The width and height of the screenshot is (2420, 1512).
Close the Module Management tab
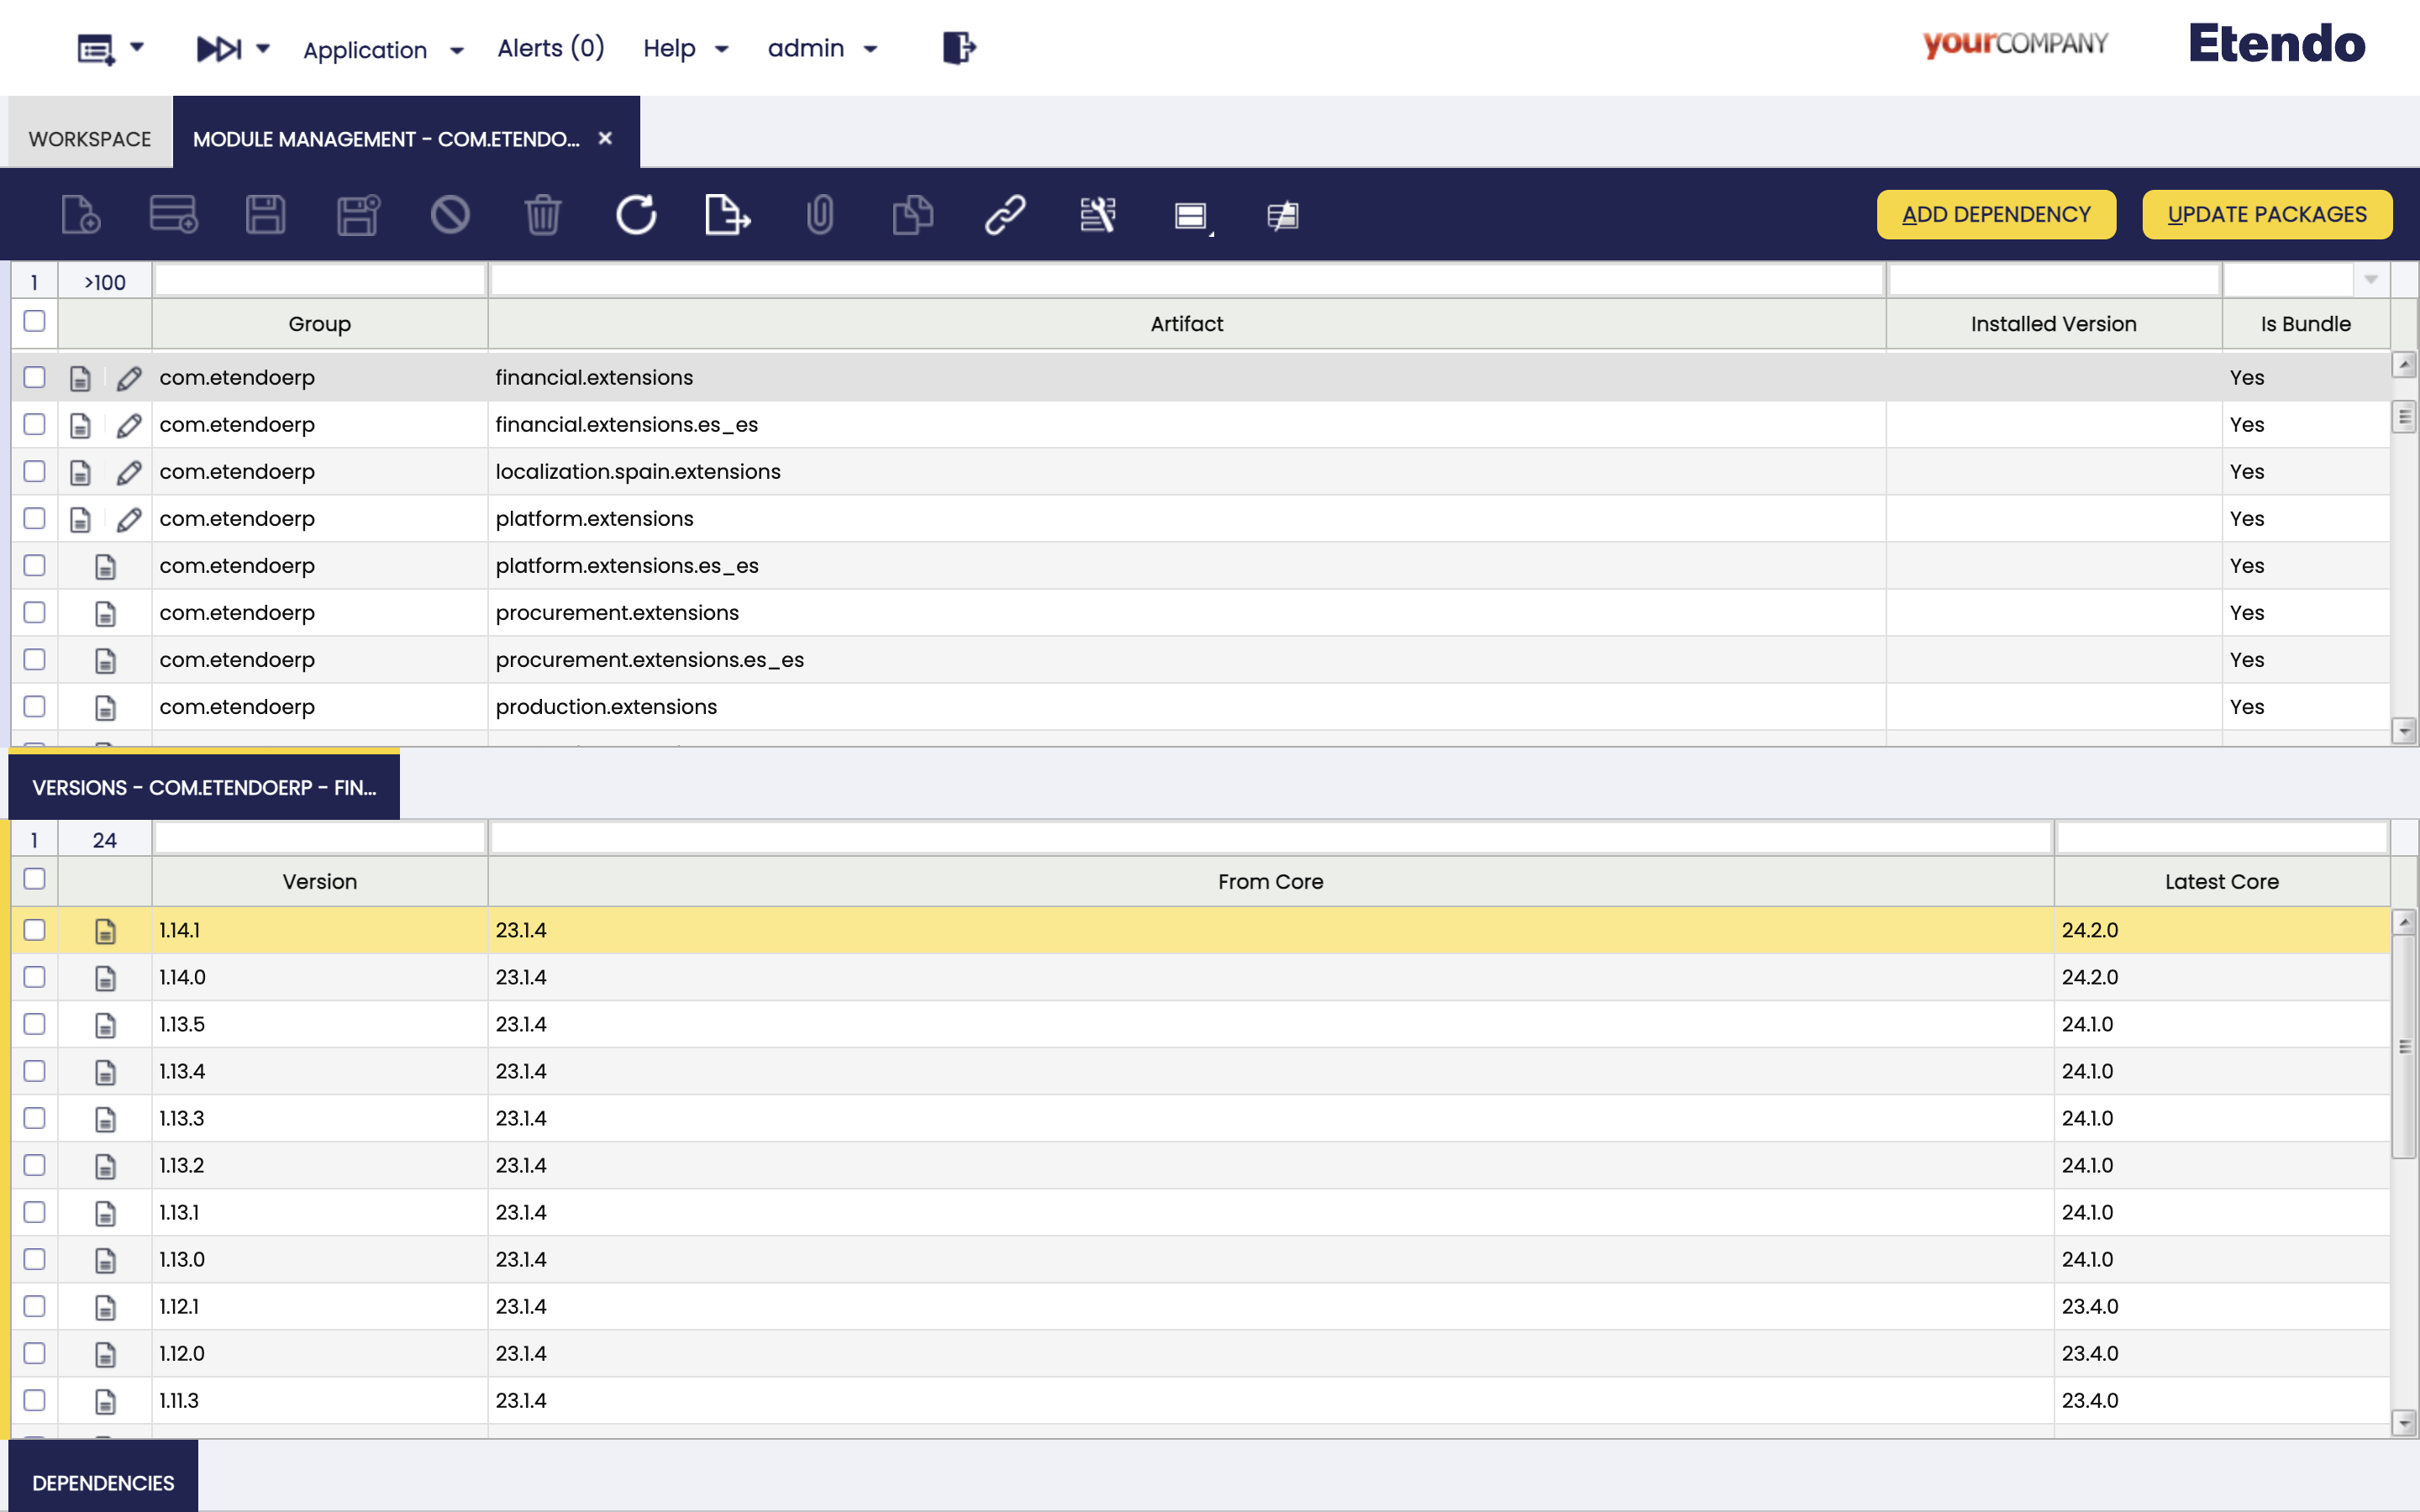coord(605,138)
